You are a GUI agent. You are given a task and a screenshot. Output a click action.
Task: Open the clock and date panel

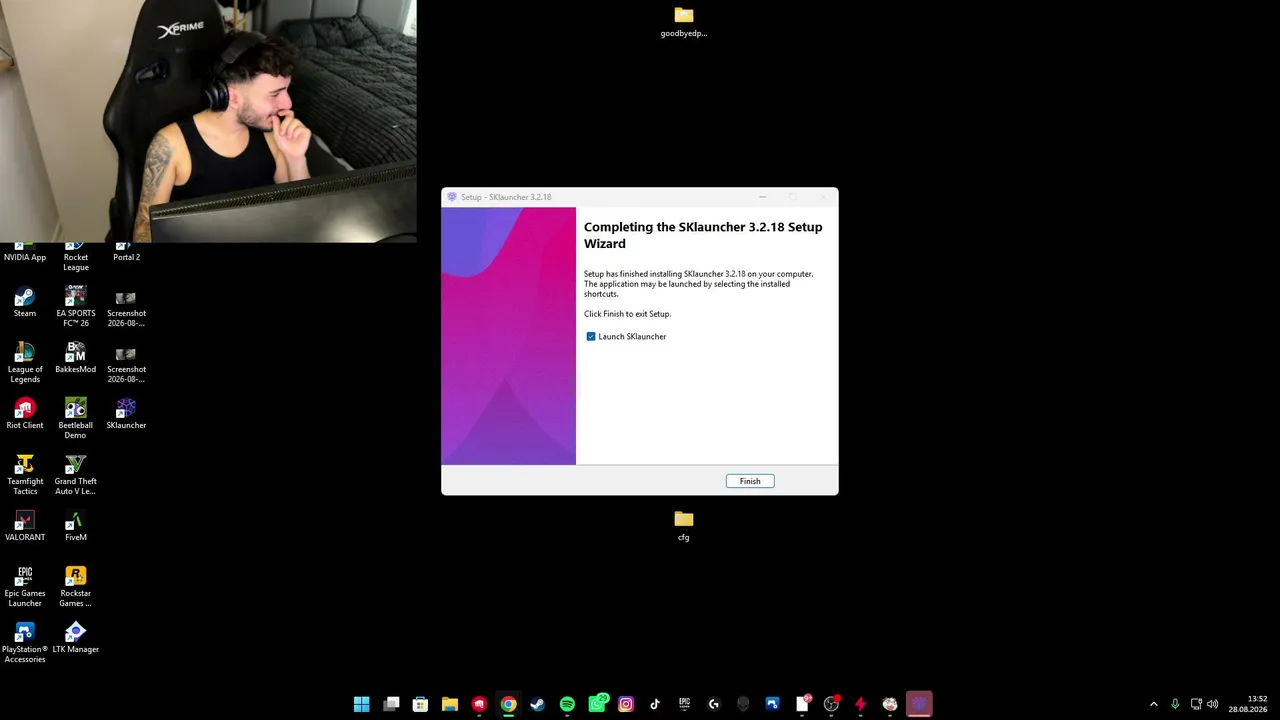click(x=1248, y=704)
